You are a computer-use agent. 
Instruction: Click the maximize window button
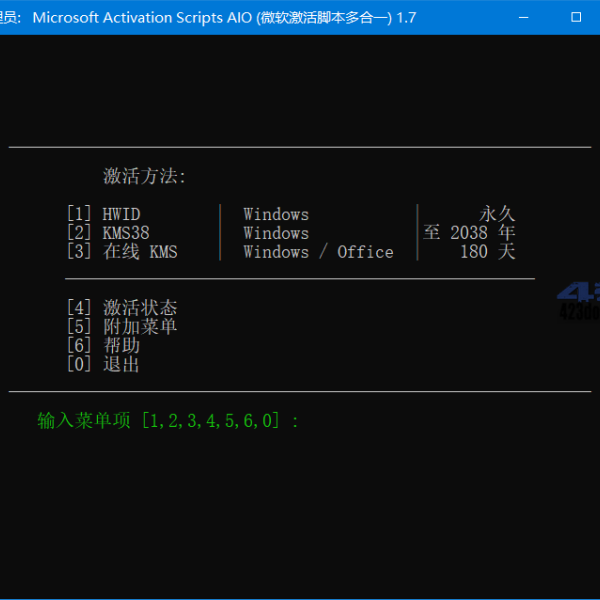click(576, 17)
